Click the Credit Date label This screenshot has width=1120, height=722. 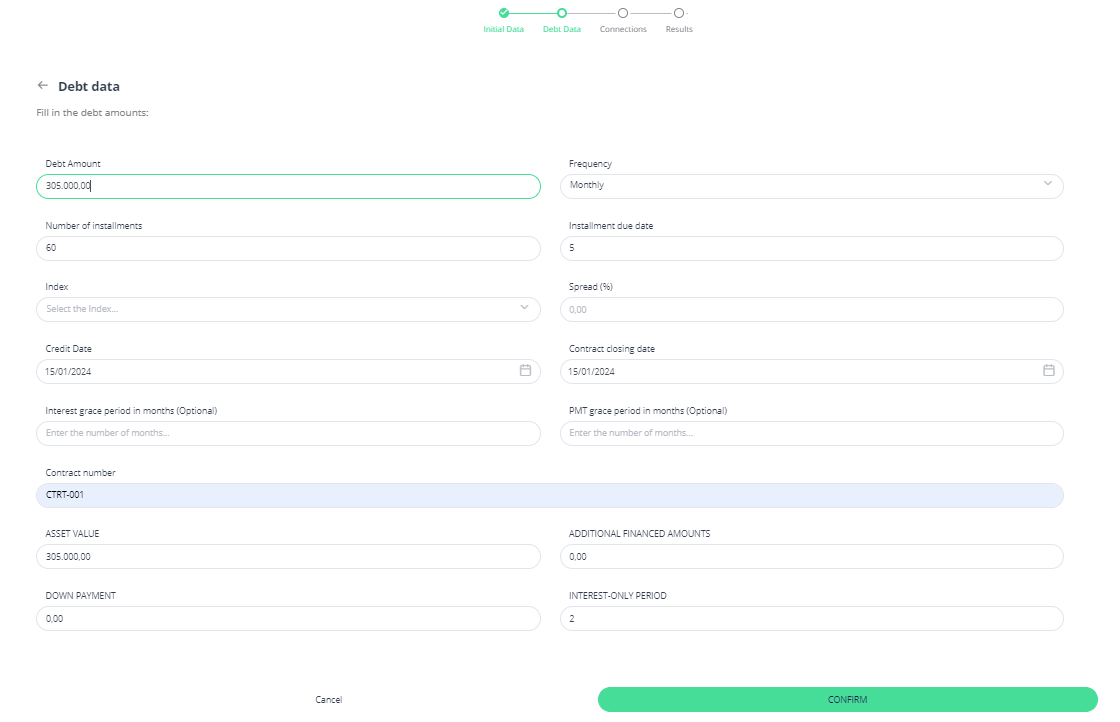pyautogui.click(x=69, y=349)
